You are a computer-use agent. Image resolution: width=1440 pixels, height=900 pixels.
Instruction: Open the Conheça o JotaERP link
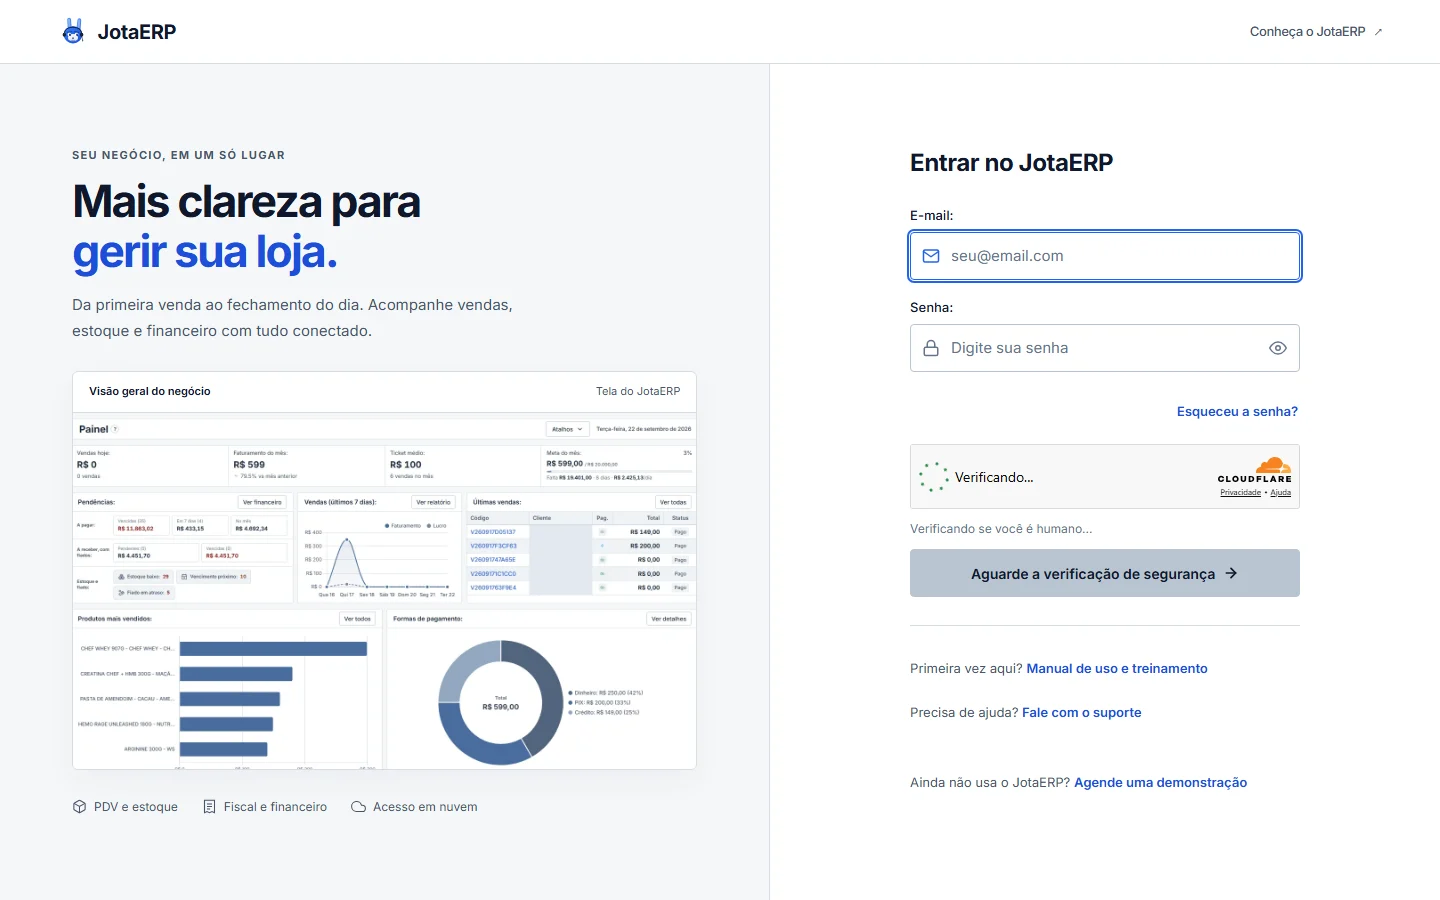(x=1316, y=32)
